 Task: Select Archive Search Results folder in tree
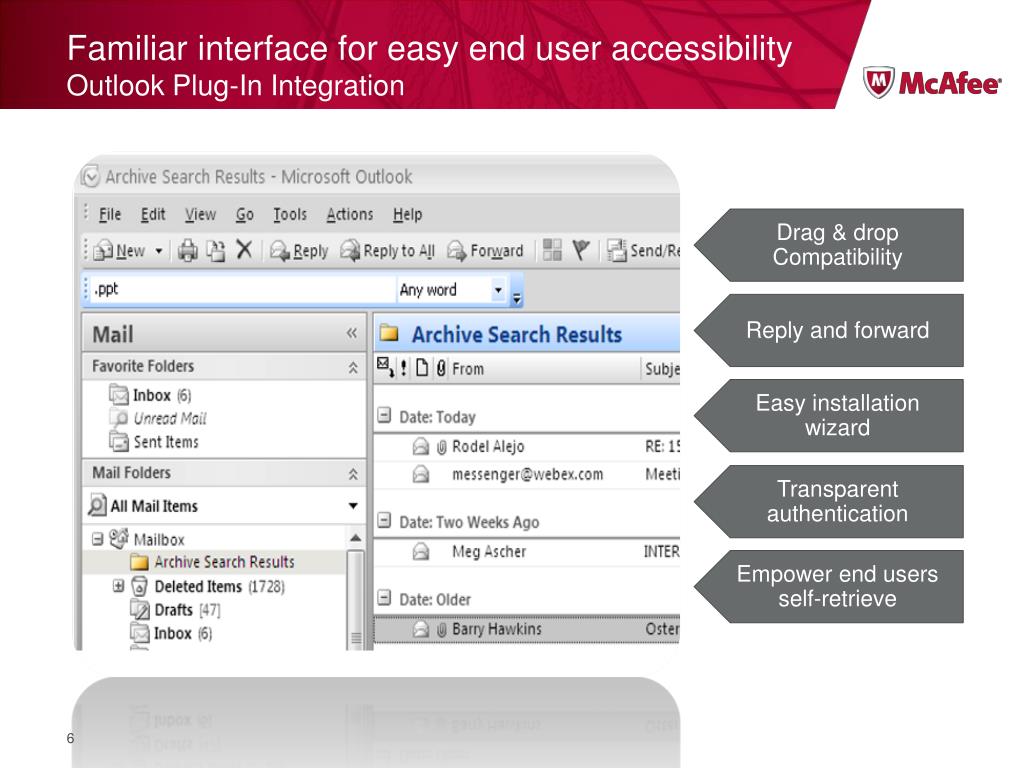212,562
